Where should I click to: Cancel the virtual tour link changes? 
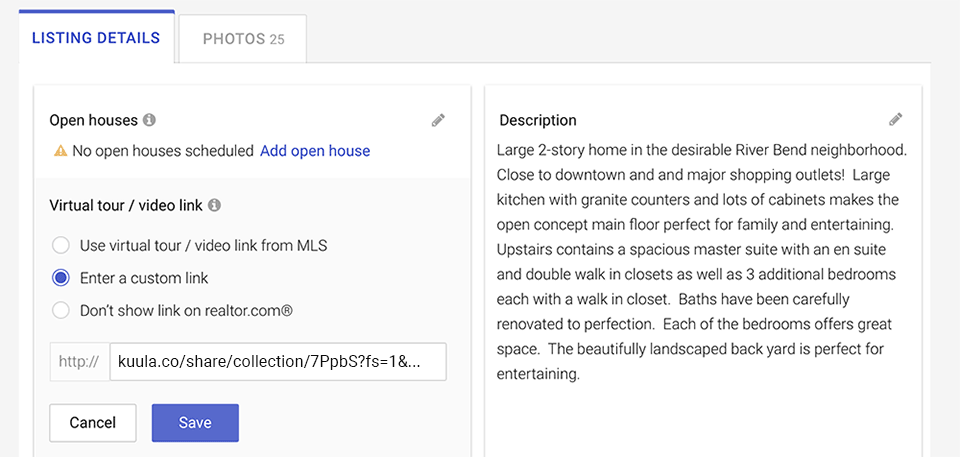pyautogui.click(x=92, y=423)
